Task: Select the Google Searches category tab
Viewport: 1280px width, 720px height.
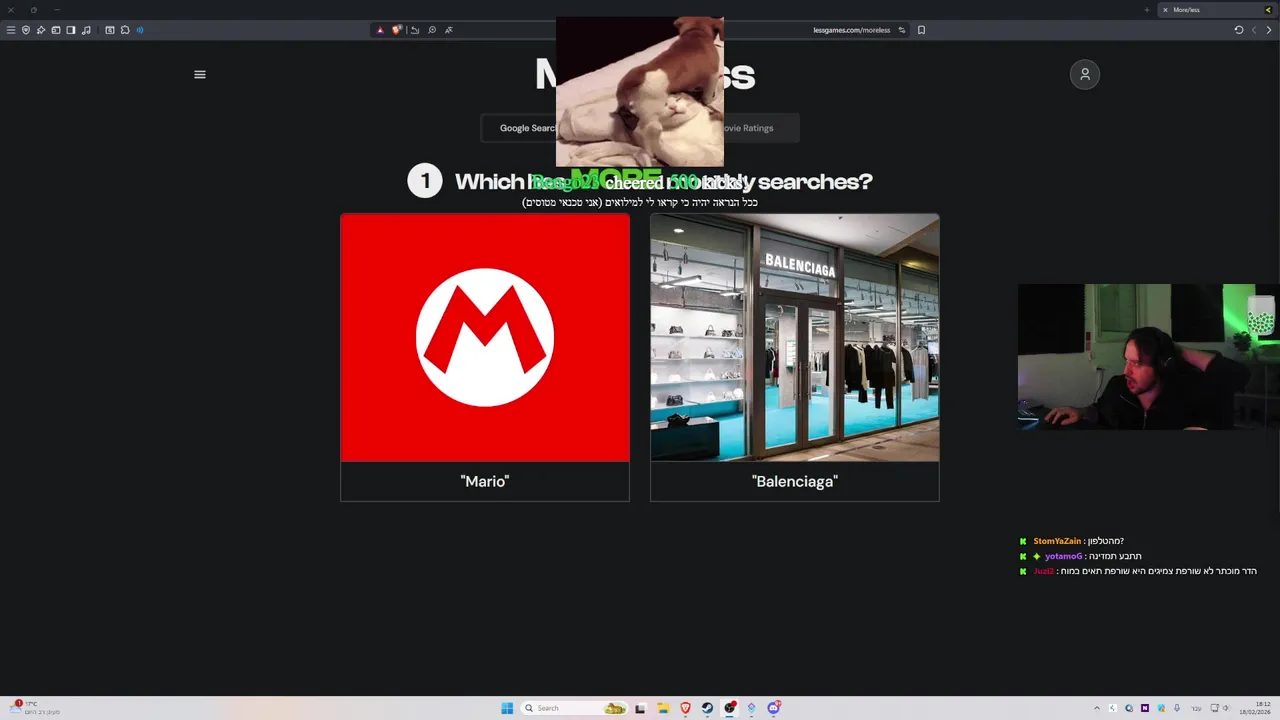Action: coord(527,128)
